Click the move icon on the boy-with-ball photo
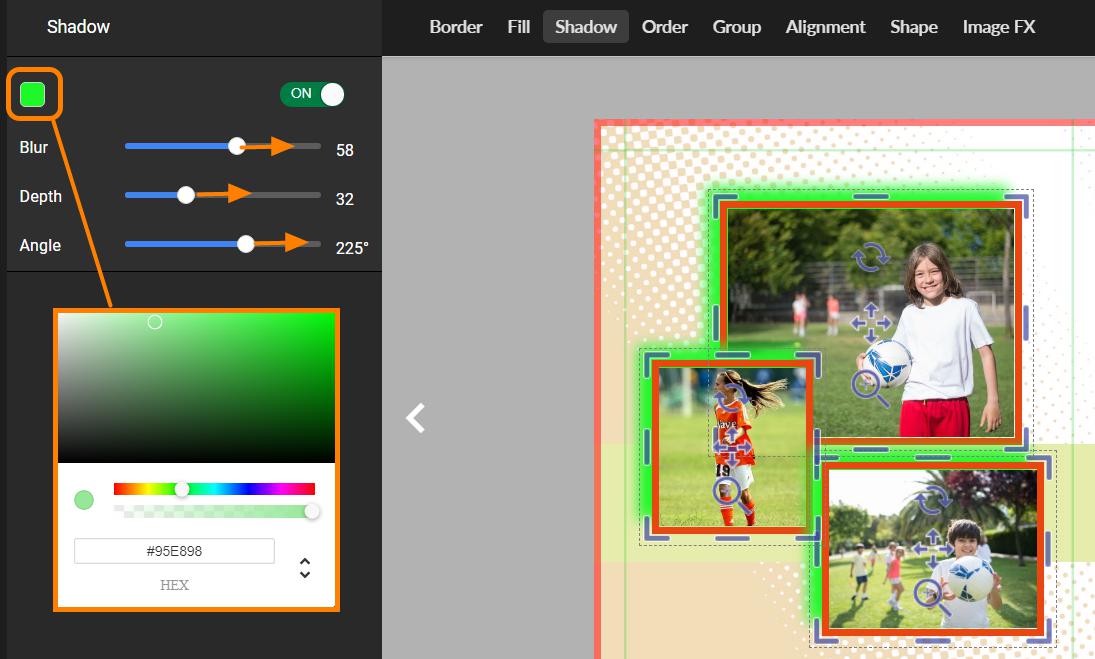1095x659 pixels. (x=933, y=549)
